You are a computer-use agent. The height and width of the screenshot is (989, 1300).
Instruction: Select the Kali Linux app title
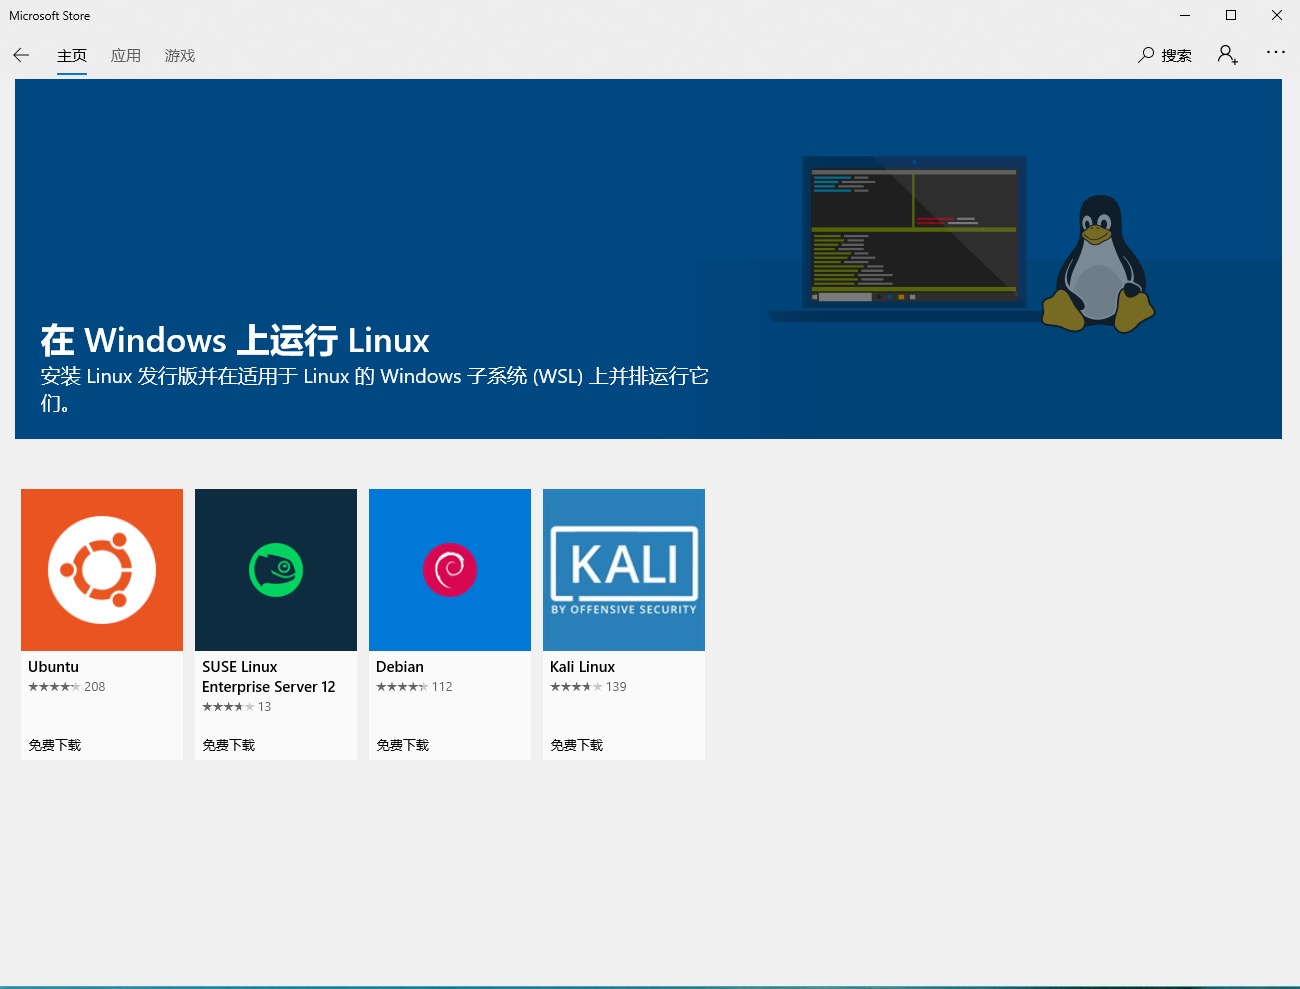(582, 667)
